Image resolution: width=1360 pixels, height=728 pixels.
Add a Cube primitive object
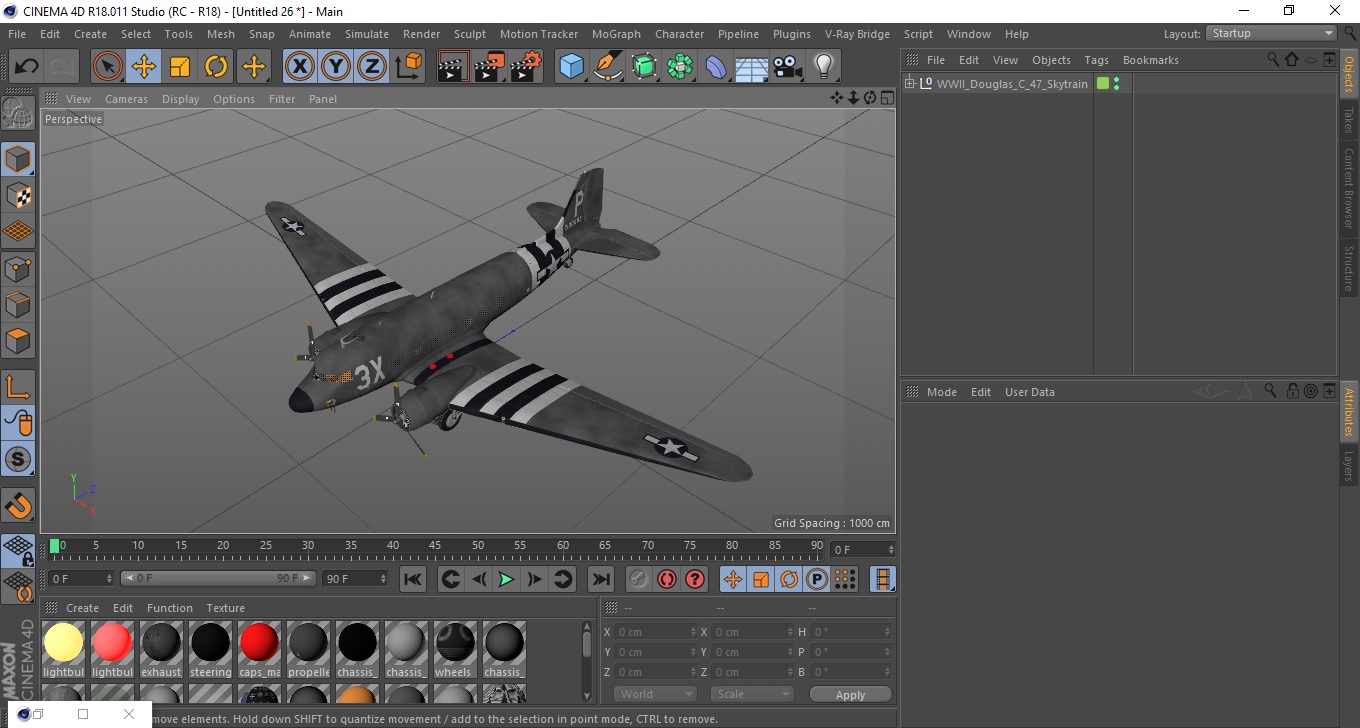[572, 67]
